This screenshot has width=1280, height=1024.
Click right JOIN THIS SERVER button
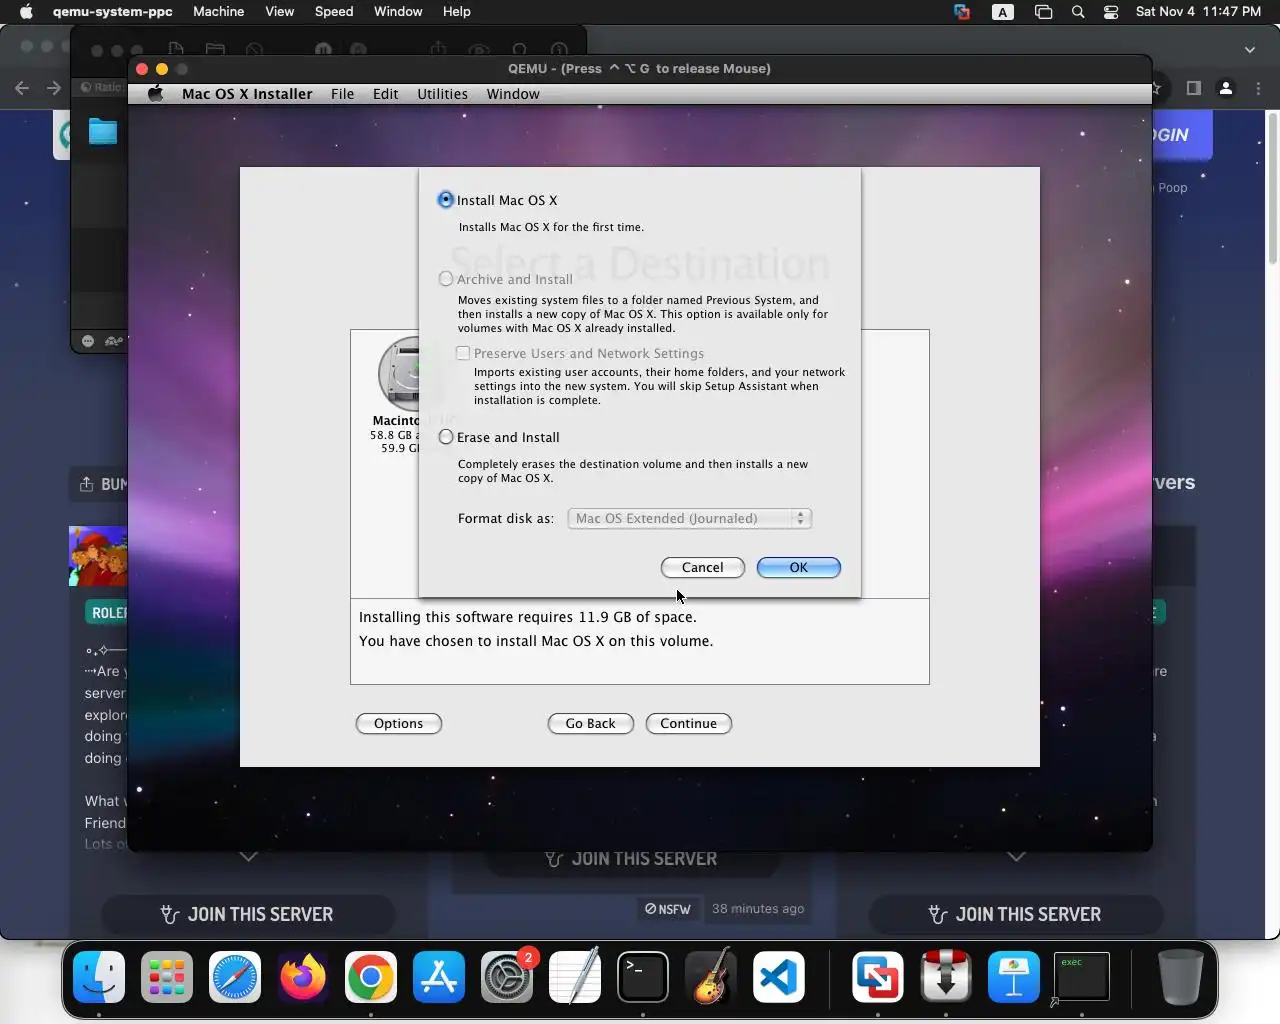point(1016,914)
